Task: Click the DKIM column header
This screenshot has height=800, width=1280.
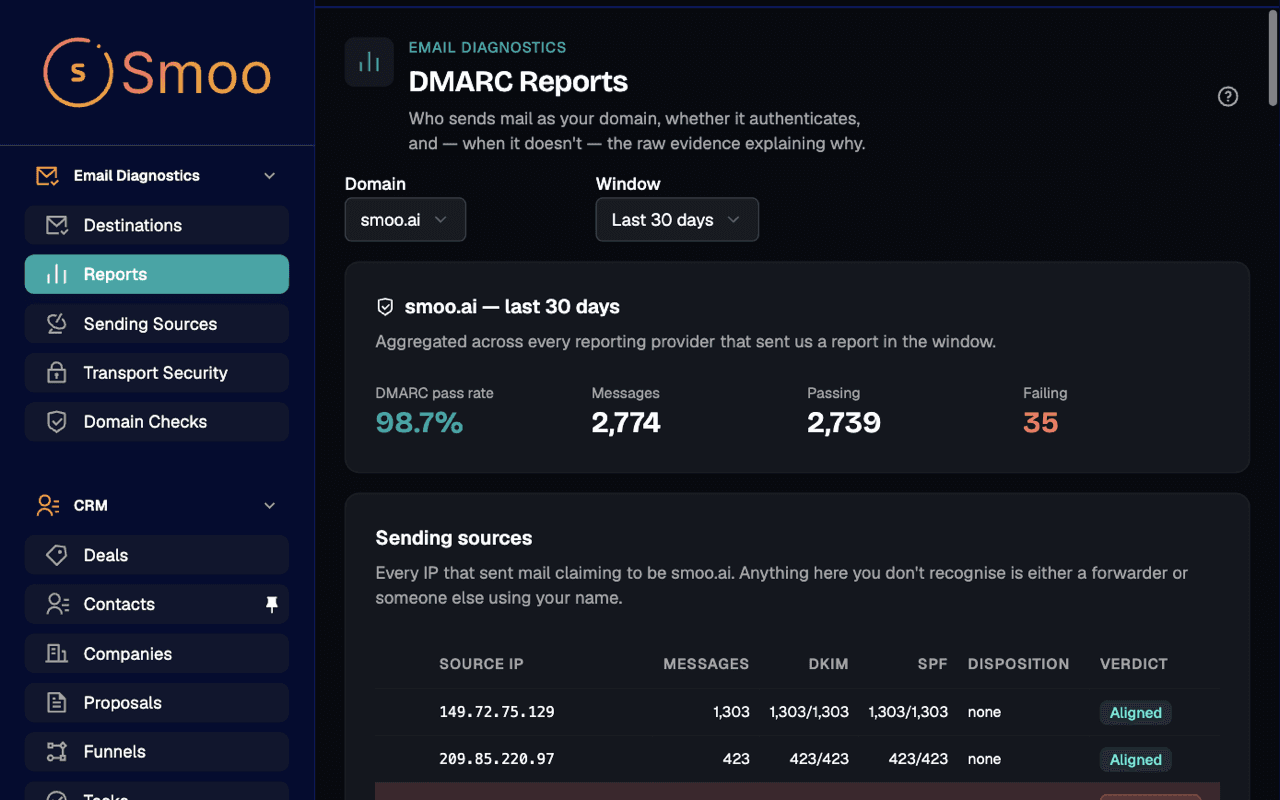Action: pyautogui.click(x=828, y=664)
